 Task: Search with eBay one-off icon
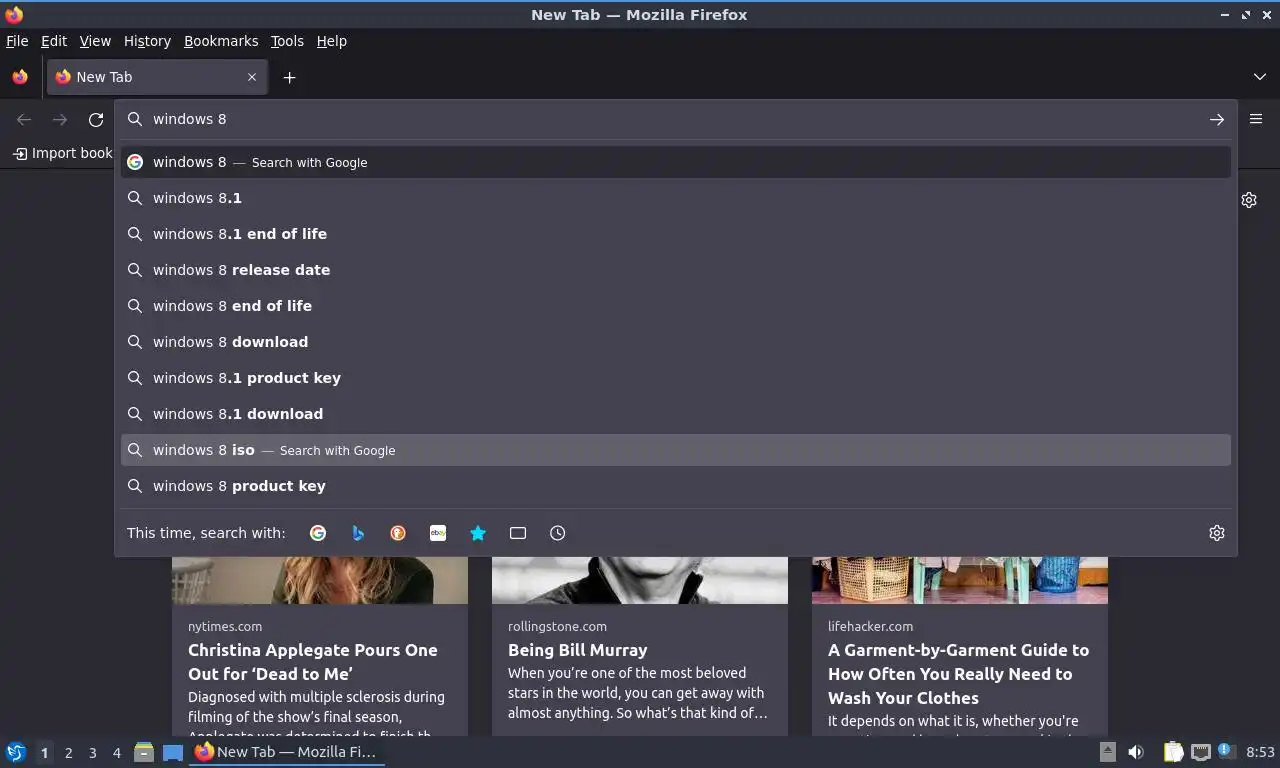(x=438, y=533)
